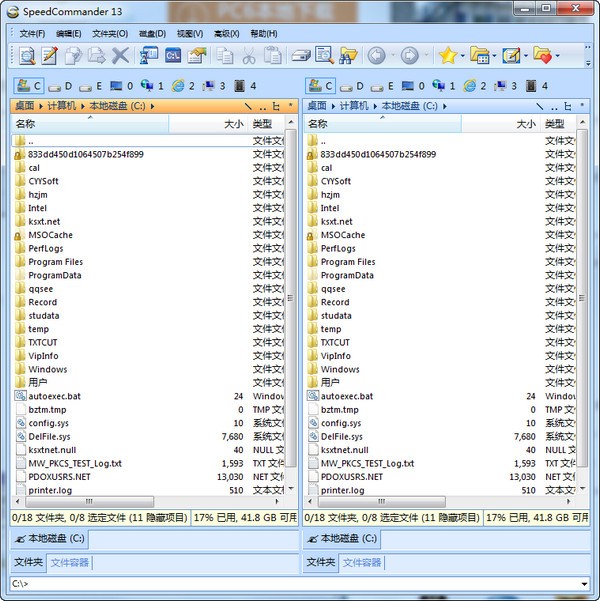Open the search with binoculars folder icon

pos(348,56)
